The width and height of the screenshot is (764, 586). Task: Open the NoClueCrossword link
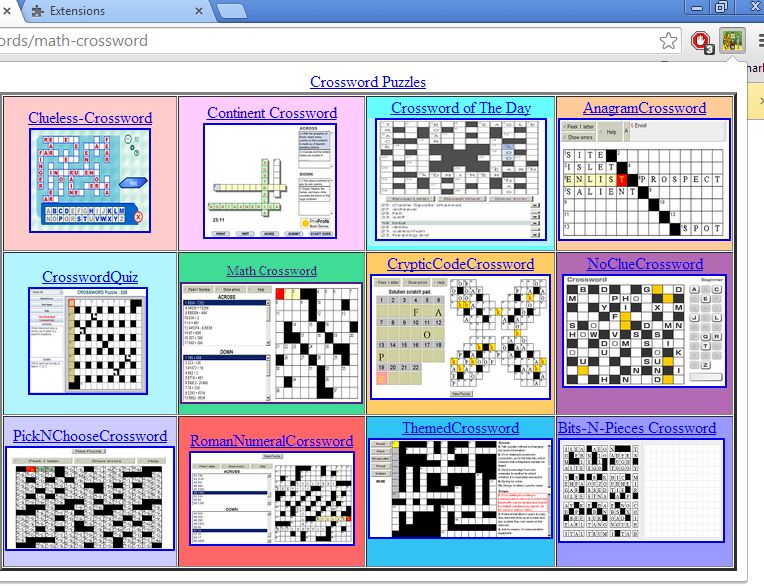pyautogui.click(x=645, y=264)
